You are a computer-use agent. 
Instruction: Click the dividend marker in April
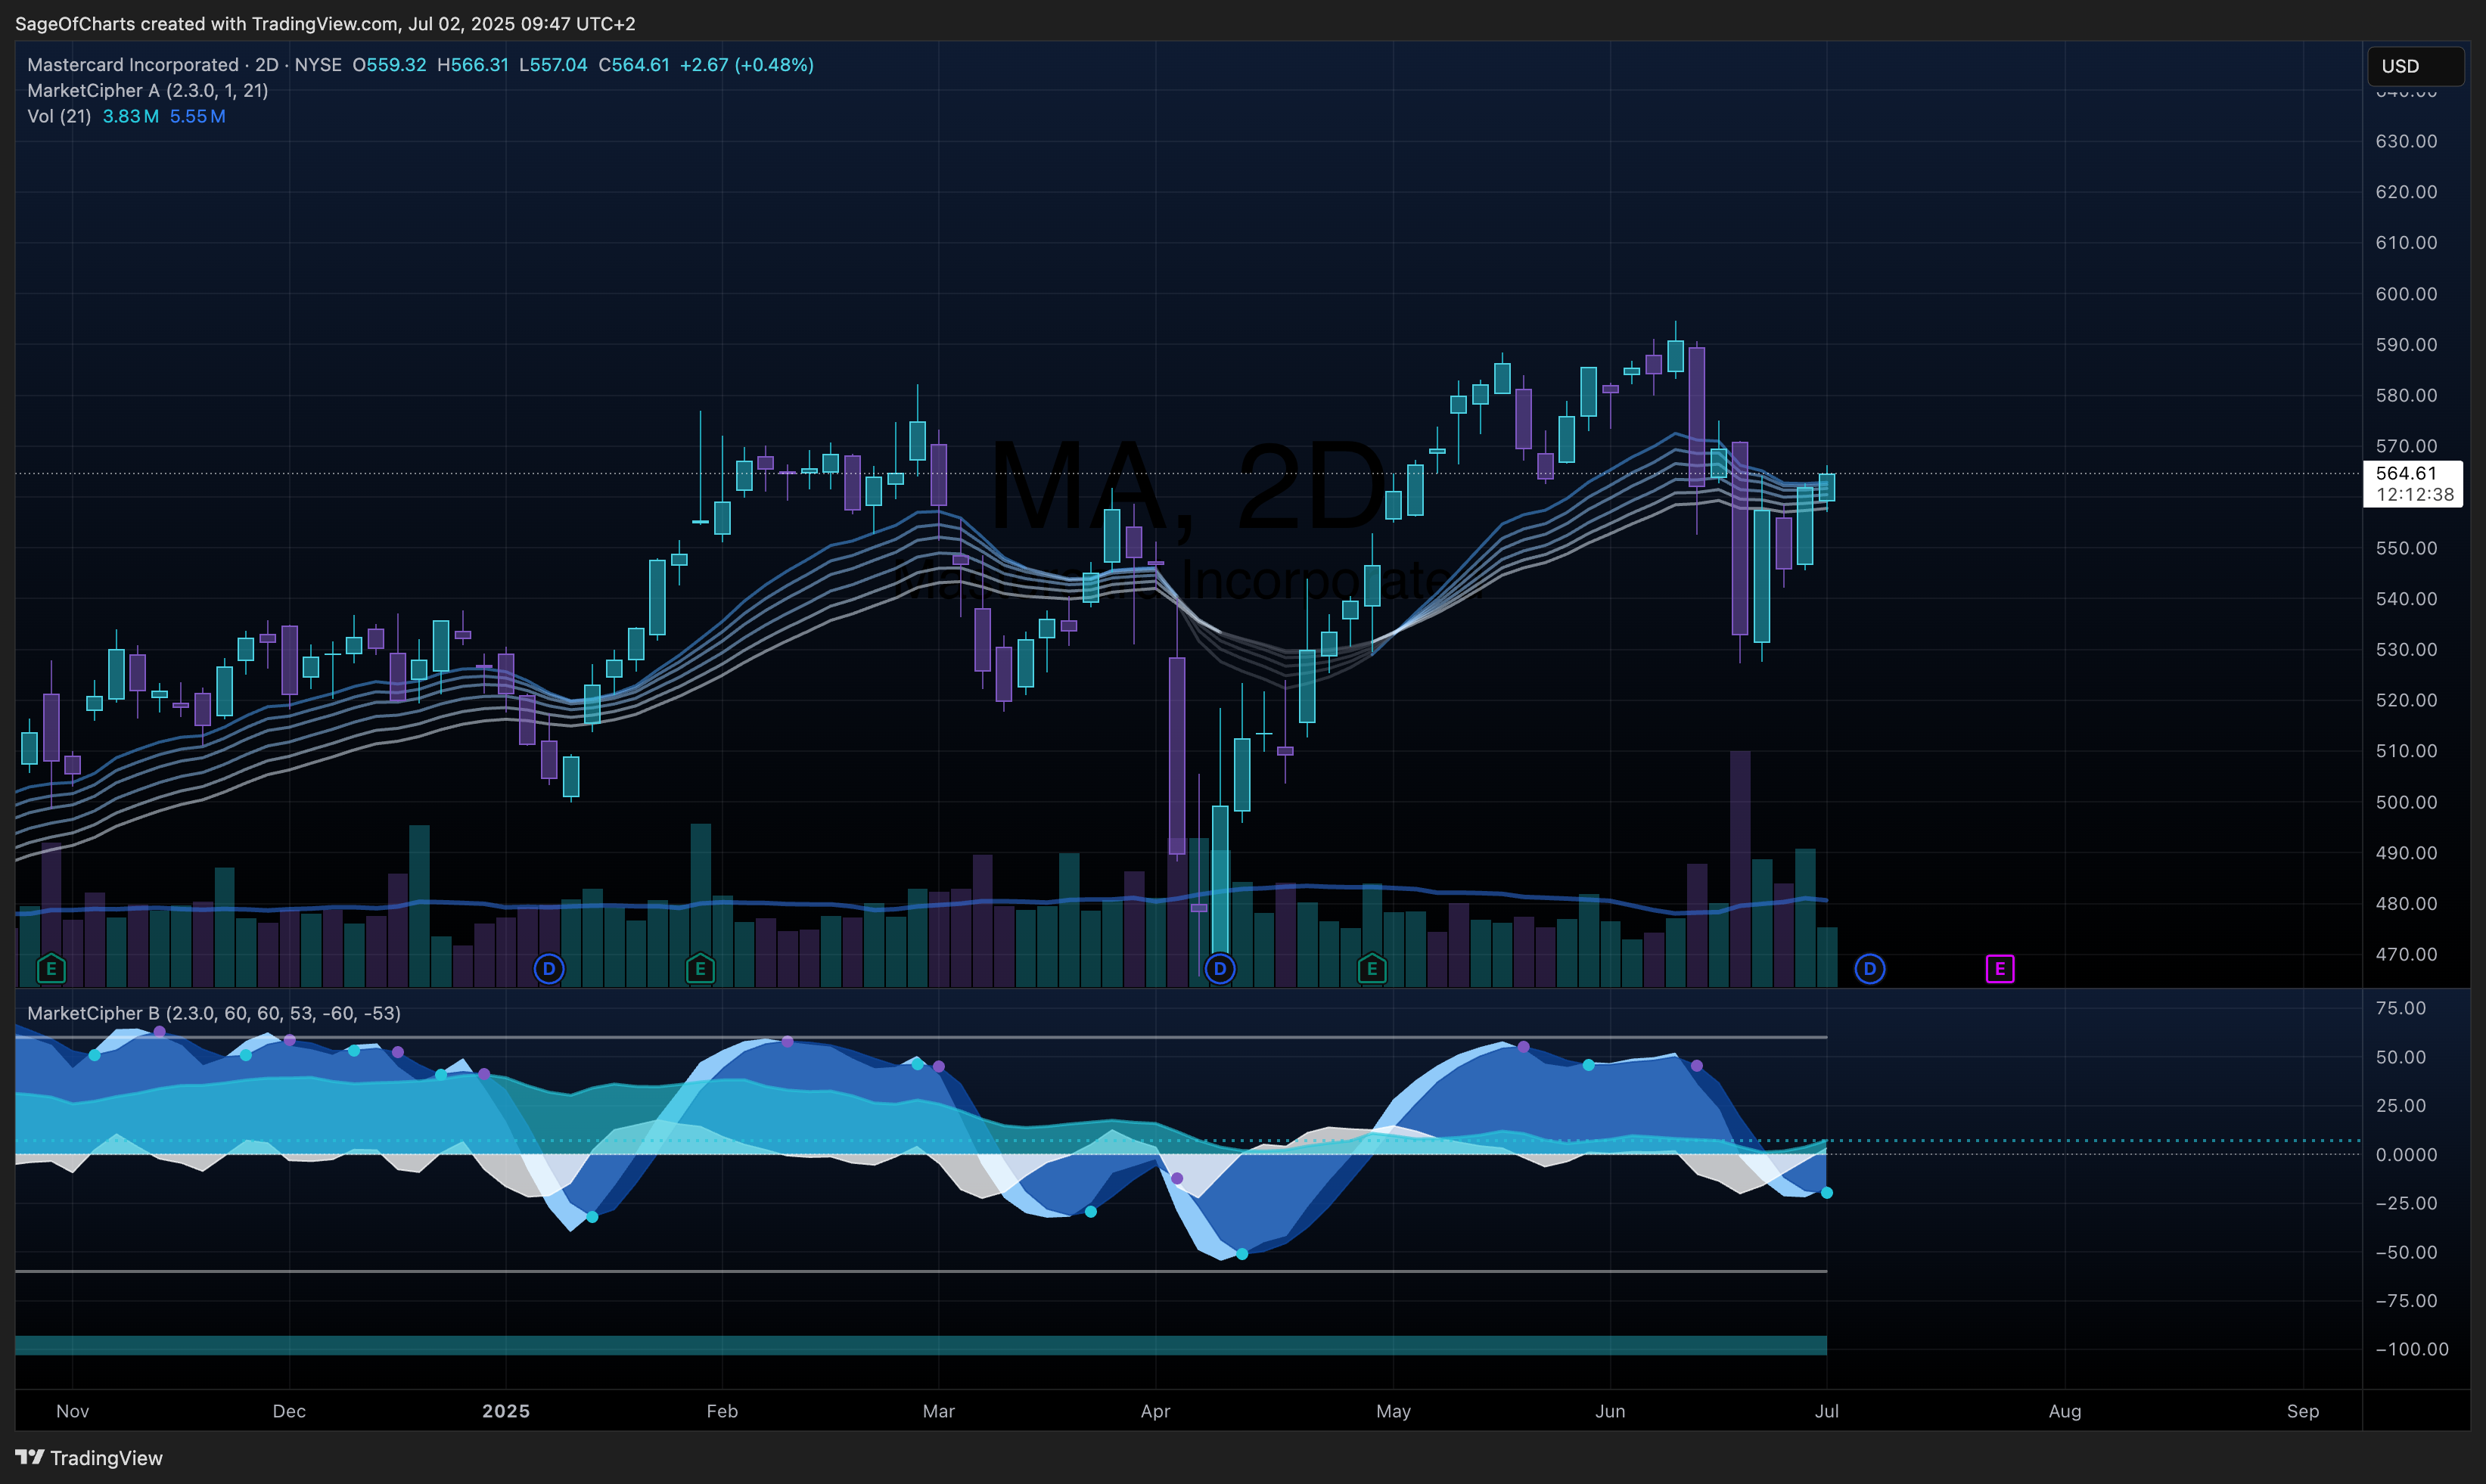(1220, 968)
